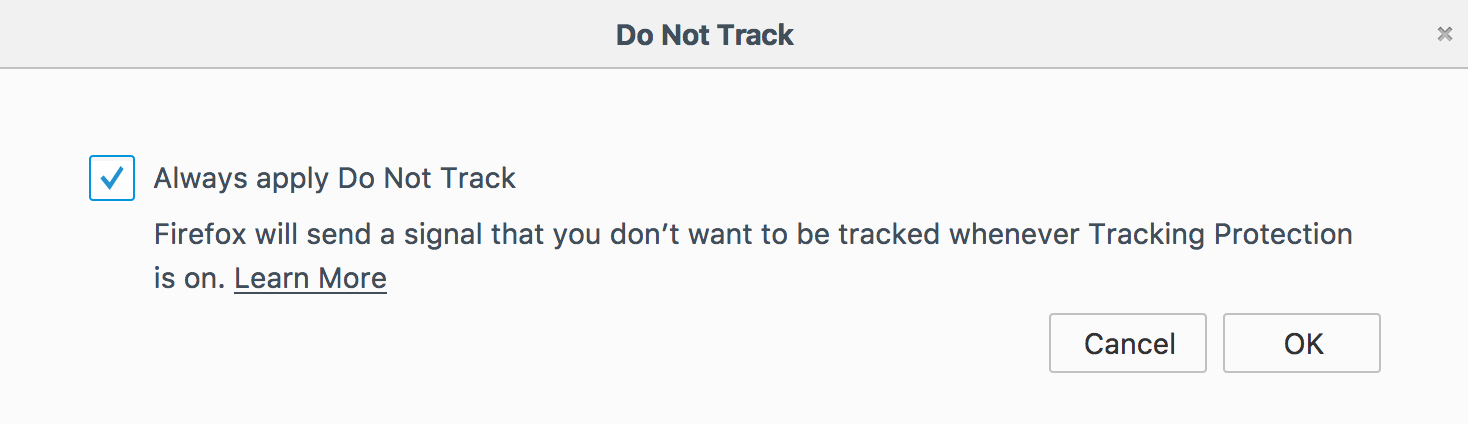Click the Do Not Track dialog title
This screenshot has width=1468, height=424.
pos(704,35)
